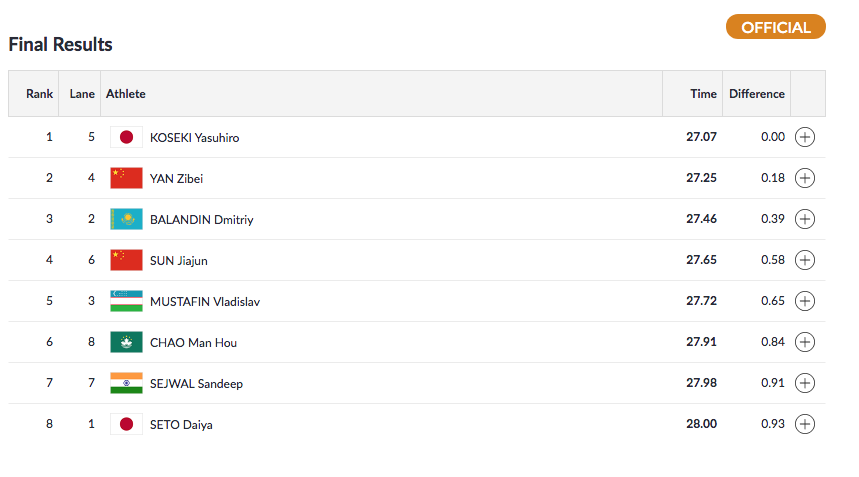Click Uzbekistan flag next to MUSTAFIN Vladislav
Screen dimensions: 859x477
tap(126, 301)
